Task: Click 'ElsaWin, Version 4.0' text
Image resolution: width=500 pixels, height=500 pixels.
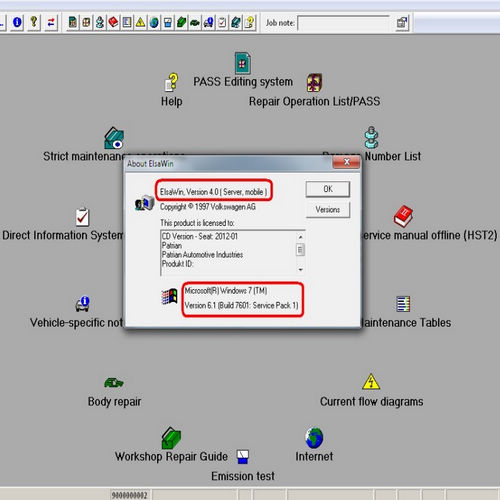Action: (189, 192)
